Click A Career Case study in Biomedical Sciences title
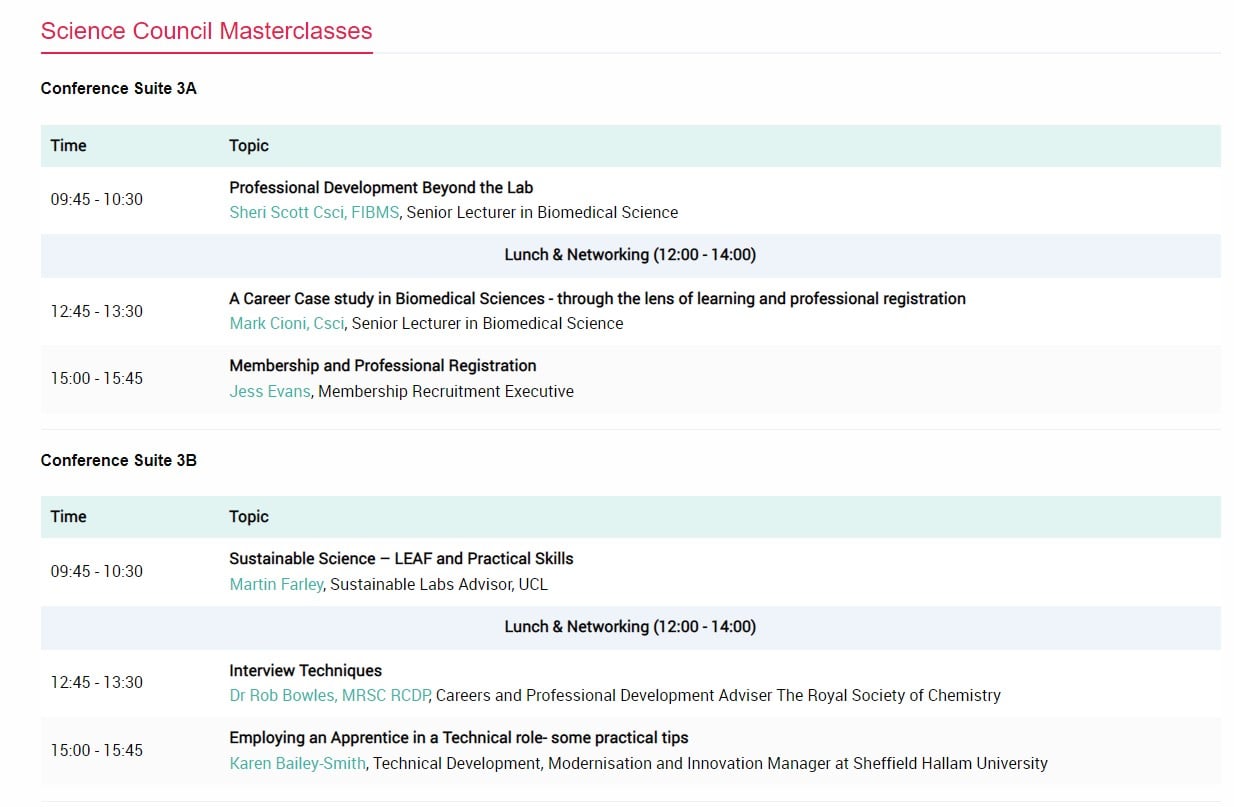Viewport: 1234px width, 807px height. (x=597, y=298)
